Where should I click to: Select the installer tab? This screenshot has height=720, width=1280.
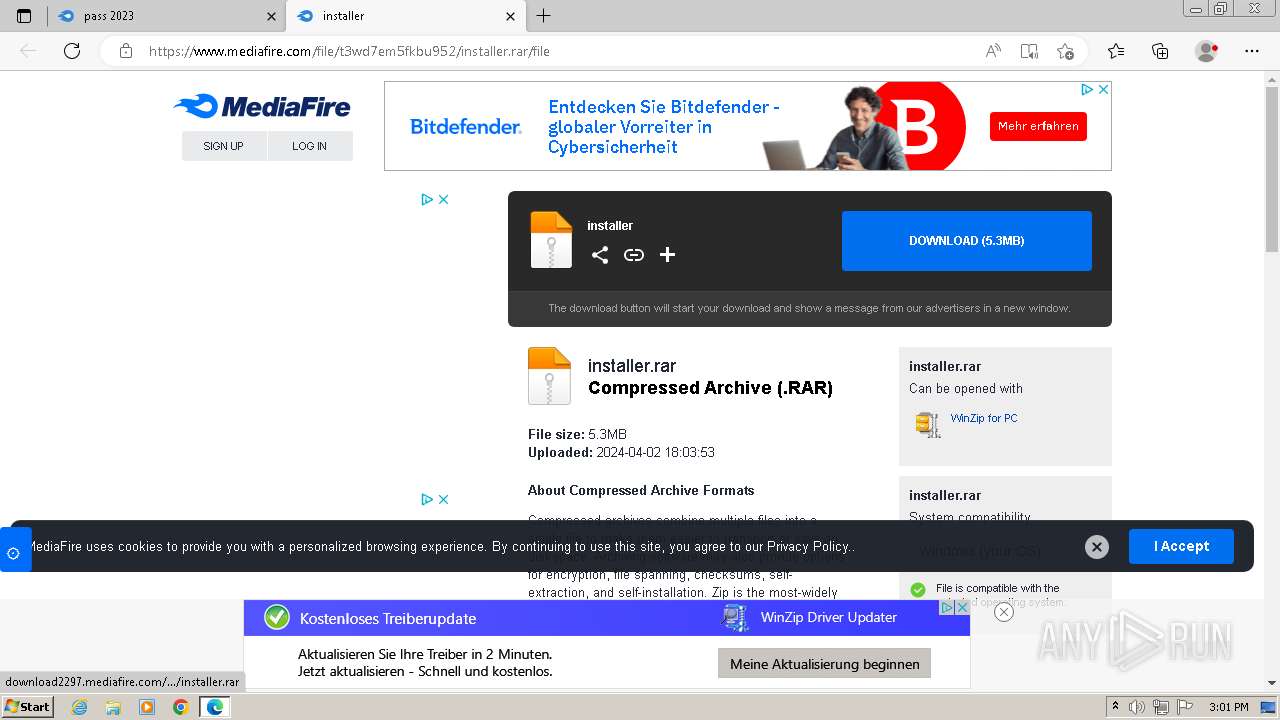coord(405,16)
